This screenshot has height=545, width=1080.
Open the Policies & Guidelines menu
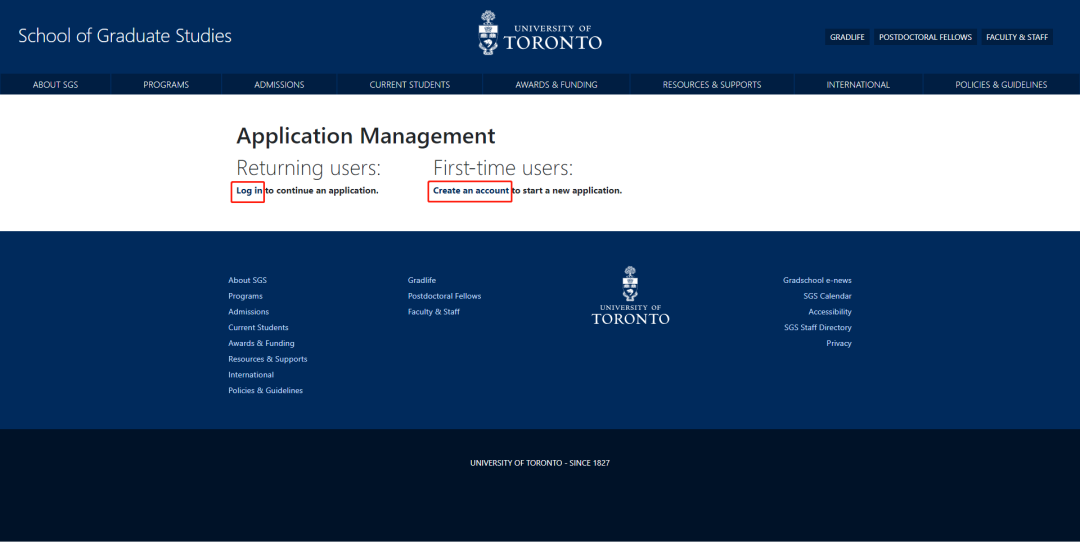[1001, 85]
